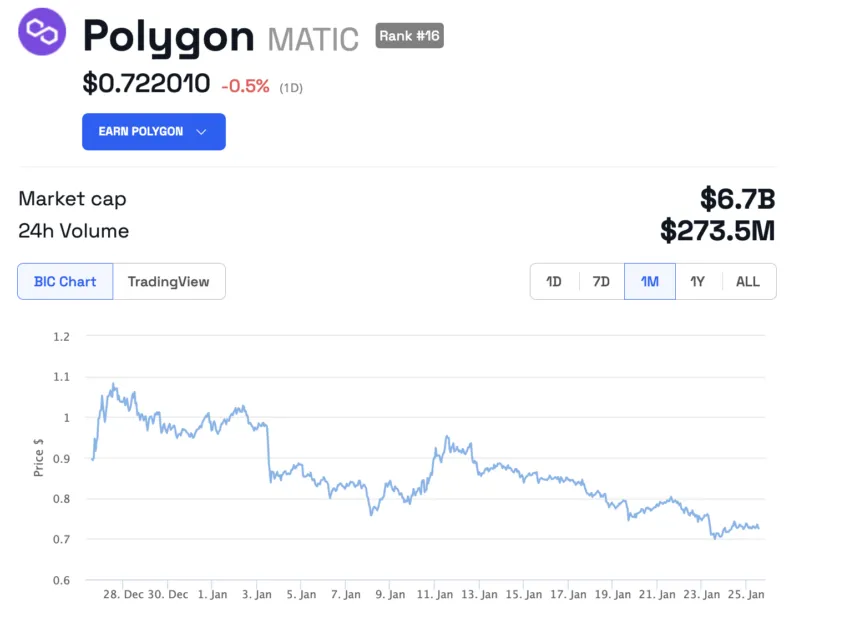Click the Polygon title text
Viewport: 850px width, 626px height.
pos(168,37)
